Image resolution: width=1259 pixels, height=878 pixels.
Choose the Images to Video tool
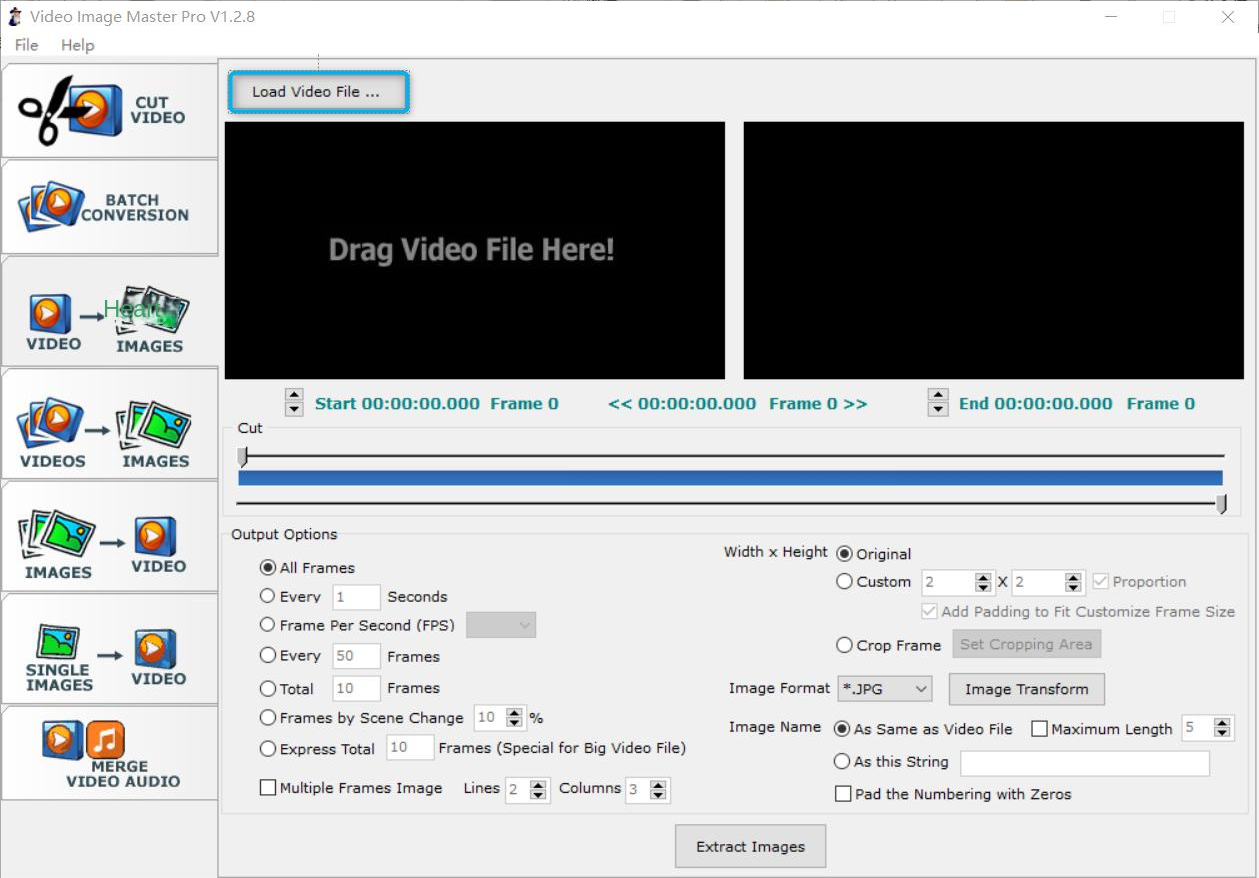point(108,537)
